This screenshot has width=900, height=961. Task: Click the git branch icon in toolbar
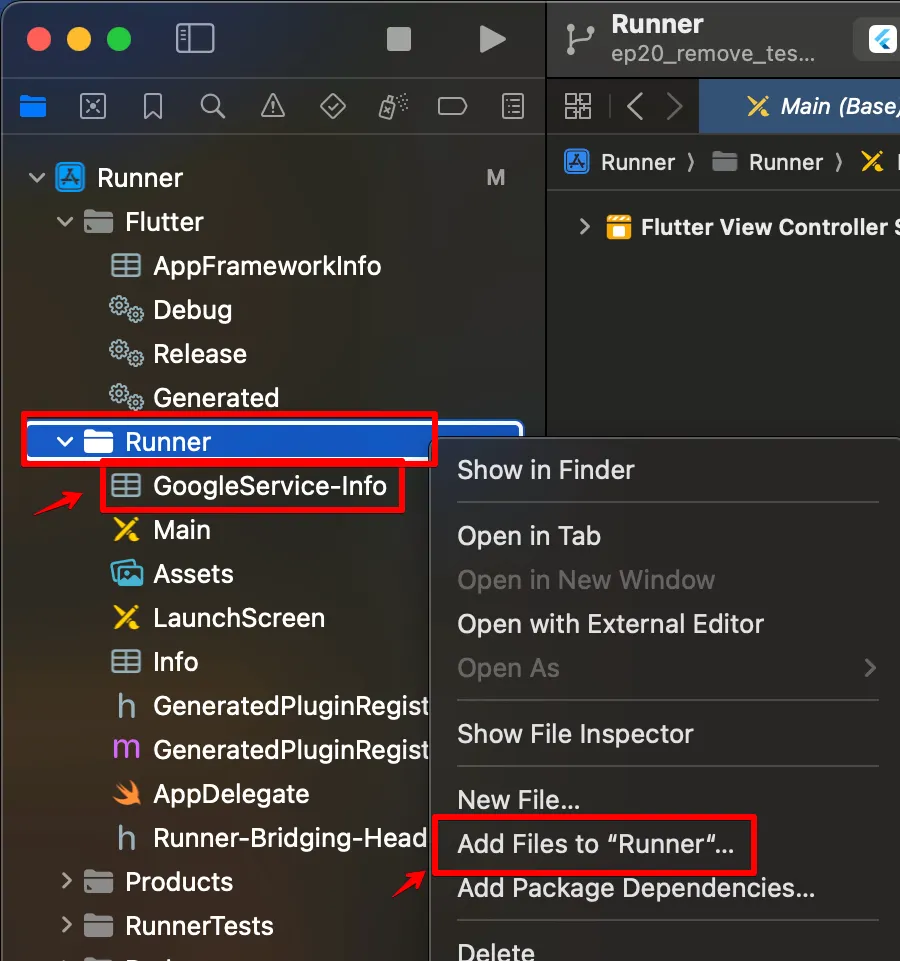pos(579,40)
